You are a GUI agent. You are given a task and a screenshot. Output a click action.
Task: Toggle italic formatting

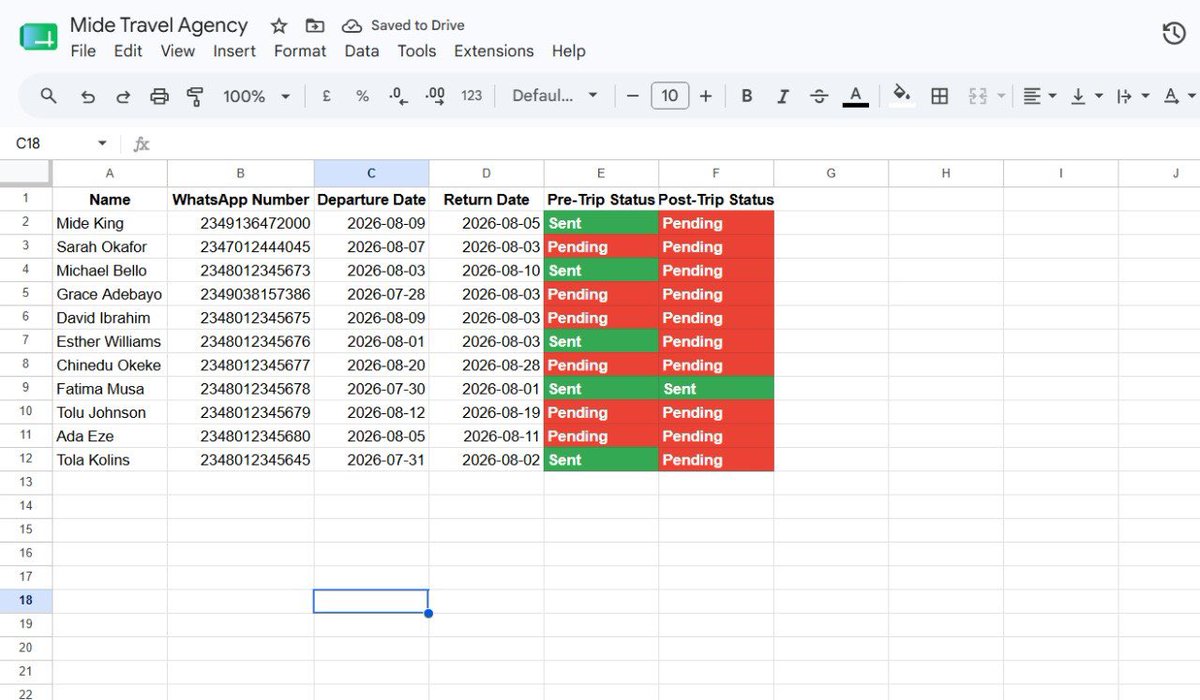[x=783, y=96]
